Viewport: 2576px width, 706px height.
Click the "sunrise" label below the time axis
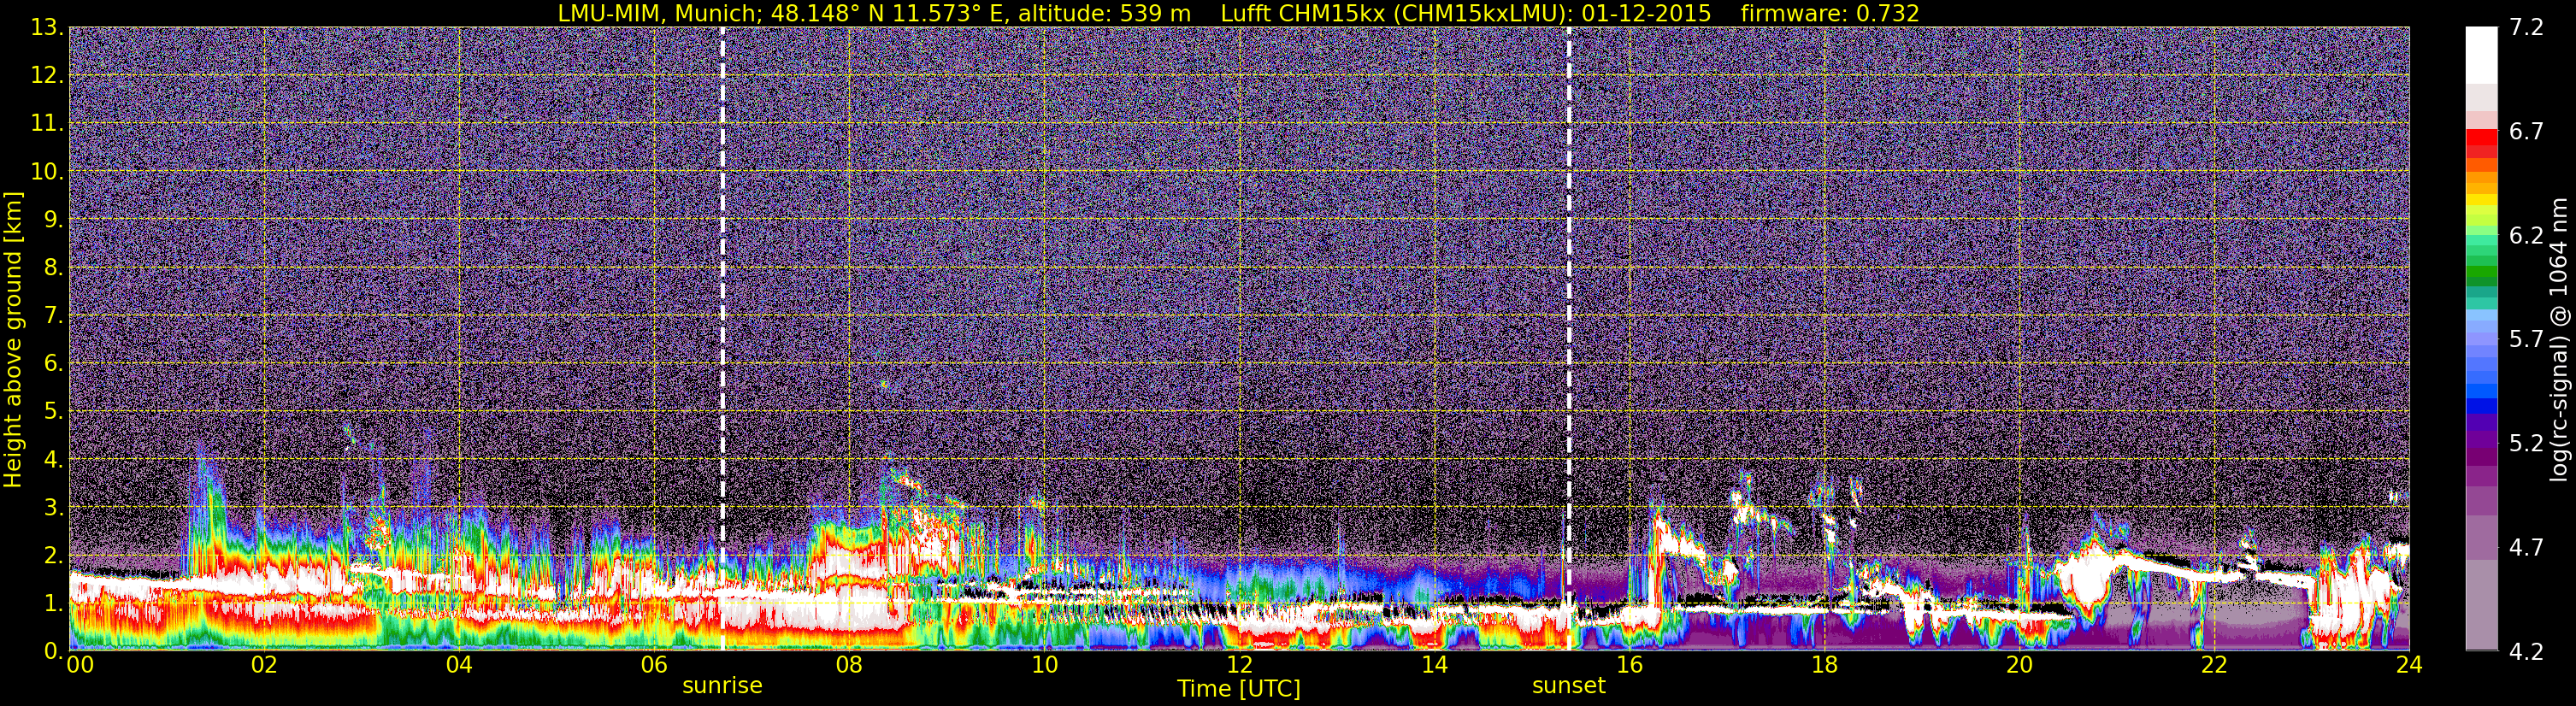(722, 686)
